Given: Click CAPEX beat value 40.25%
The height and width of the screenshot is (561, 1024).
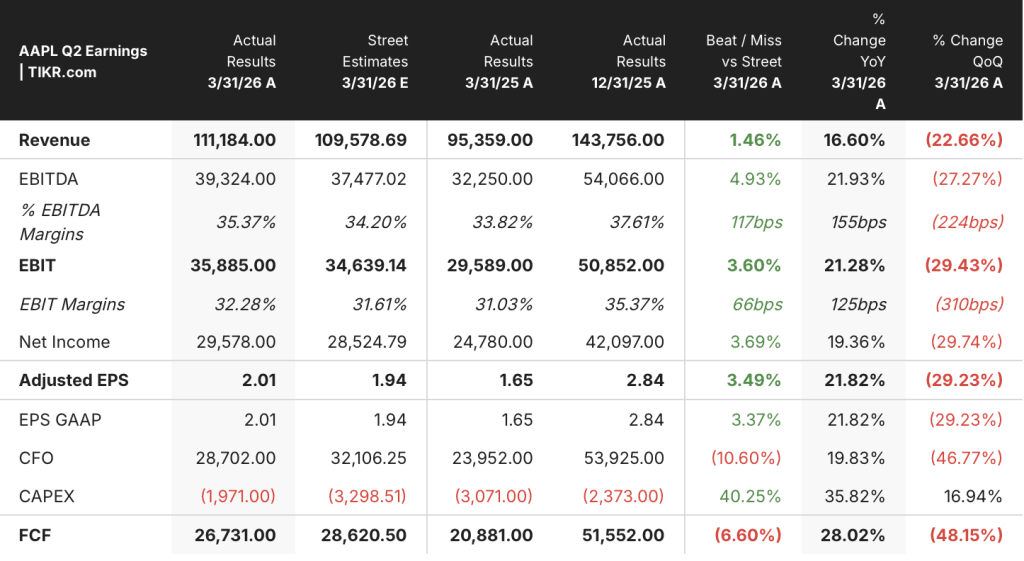Looking at the screenshot, I should tap(750, 497).
